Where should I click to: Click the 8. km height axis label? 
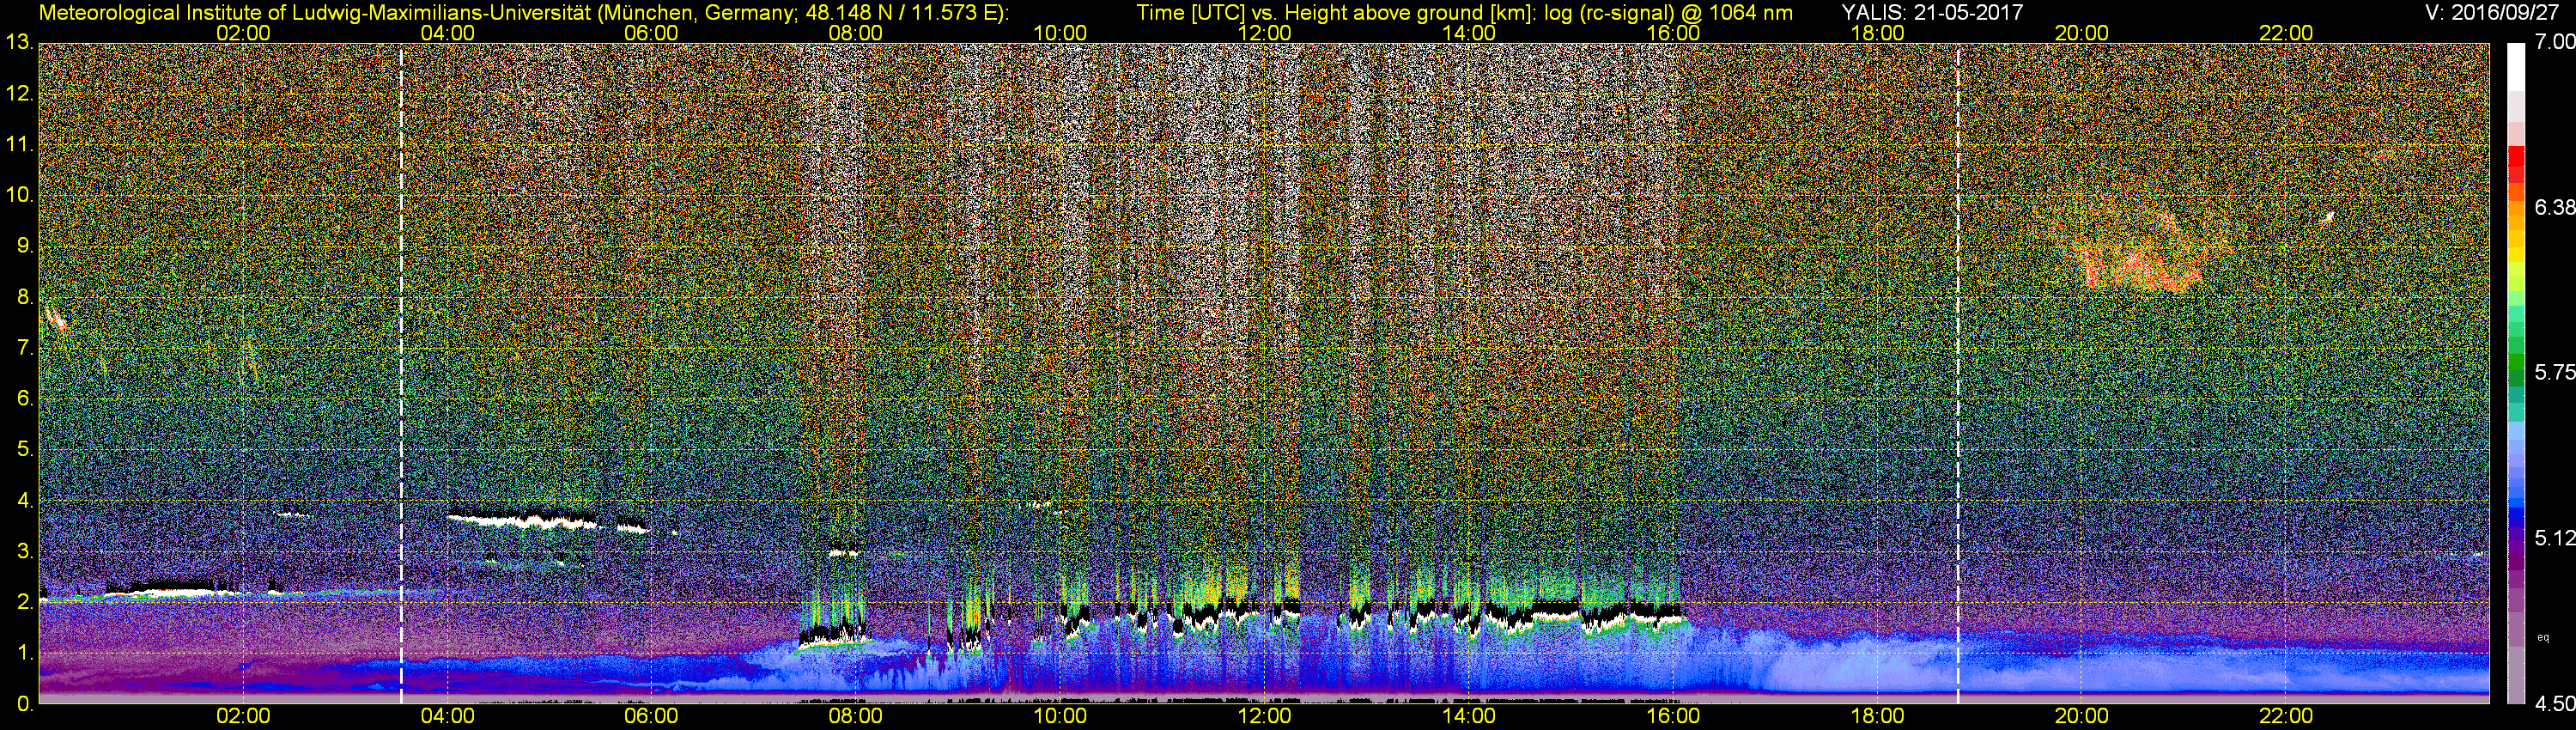point(25,297)
